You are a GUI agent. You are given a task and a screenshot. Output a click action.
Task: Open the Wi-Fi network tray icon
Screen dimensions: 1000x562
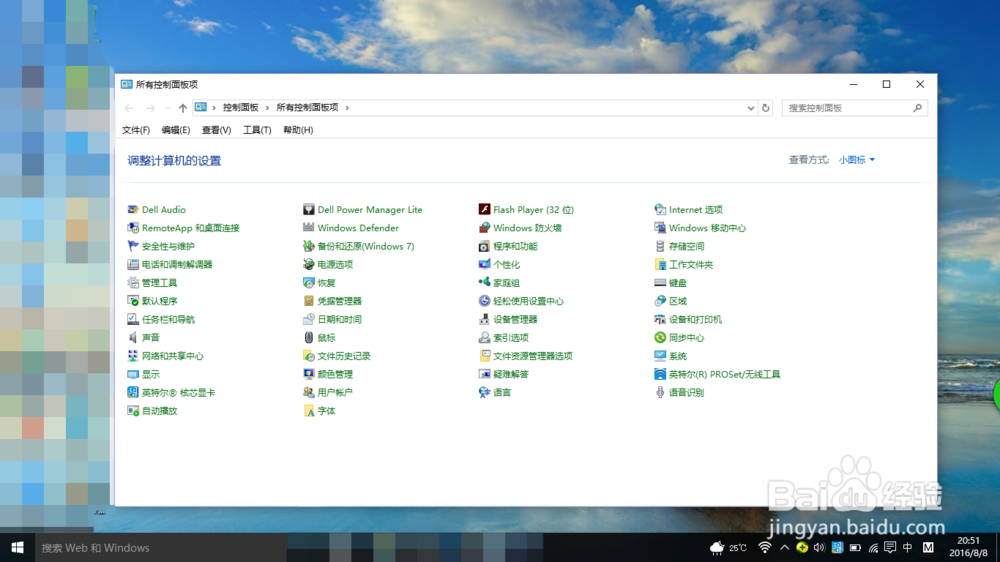[x=765, y=547]
